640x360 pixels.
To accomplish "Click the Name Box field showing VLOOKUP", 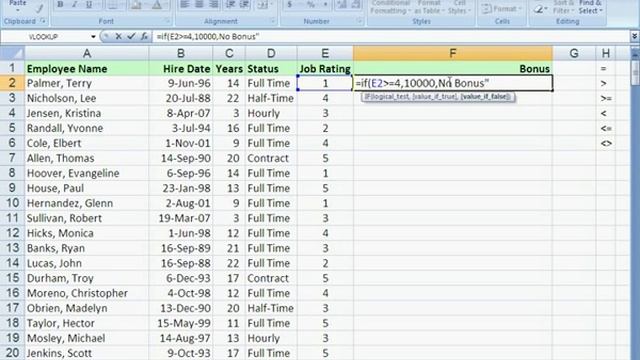I will pos(45,37).
